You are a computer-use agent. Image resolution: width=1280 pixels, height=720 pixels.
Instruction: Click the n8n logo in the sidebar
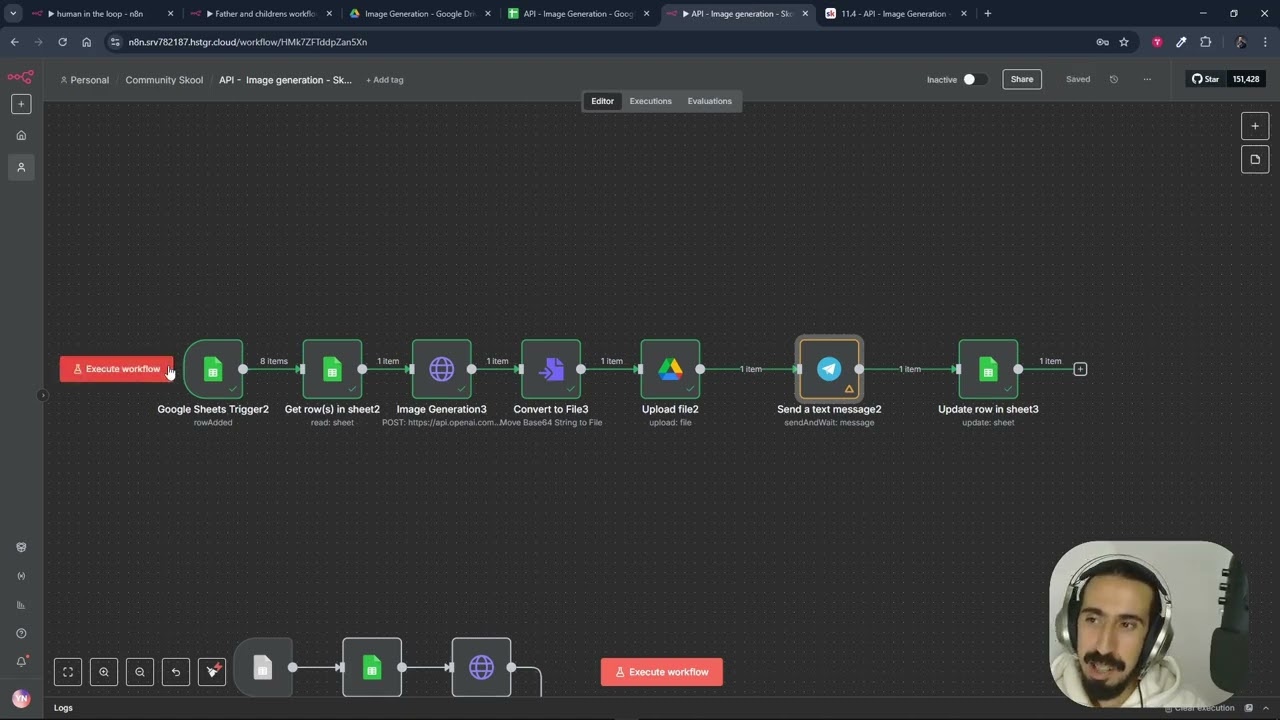pyautogui.click(x=21, y=77)
